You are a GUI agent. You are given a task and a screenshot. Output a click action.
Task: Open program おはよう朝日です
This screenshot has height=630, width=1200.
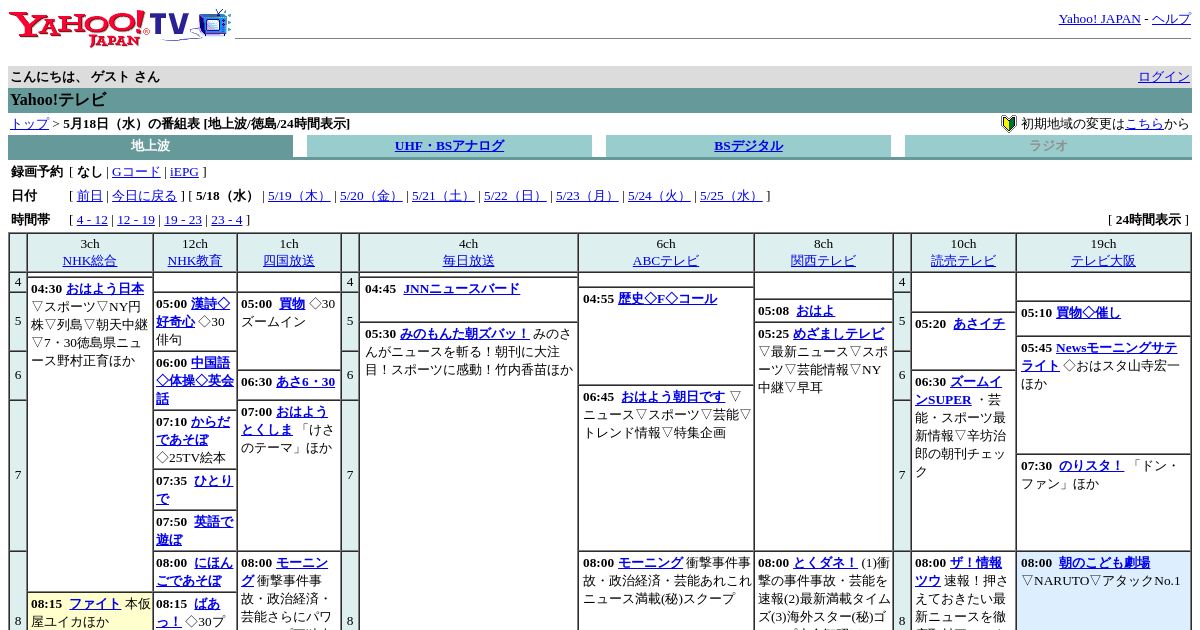point(673,397)
